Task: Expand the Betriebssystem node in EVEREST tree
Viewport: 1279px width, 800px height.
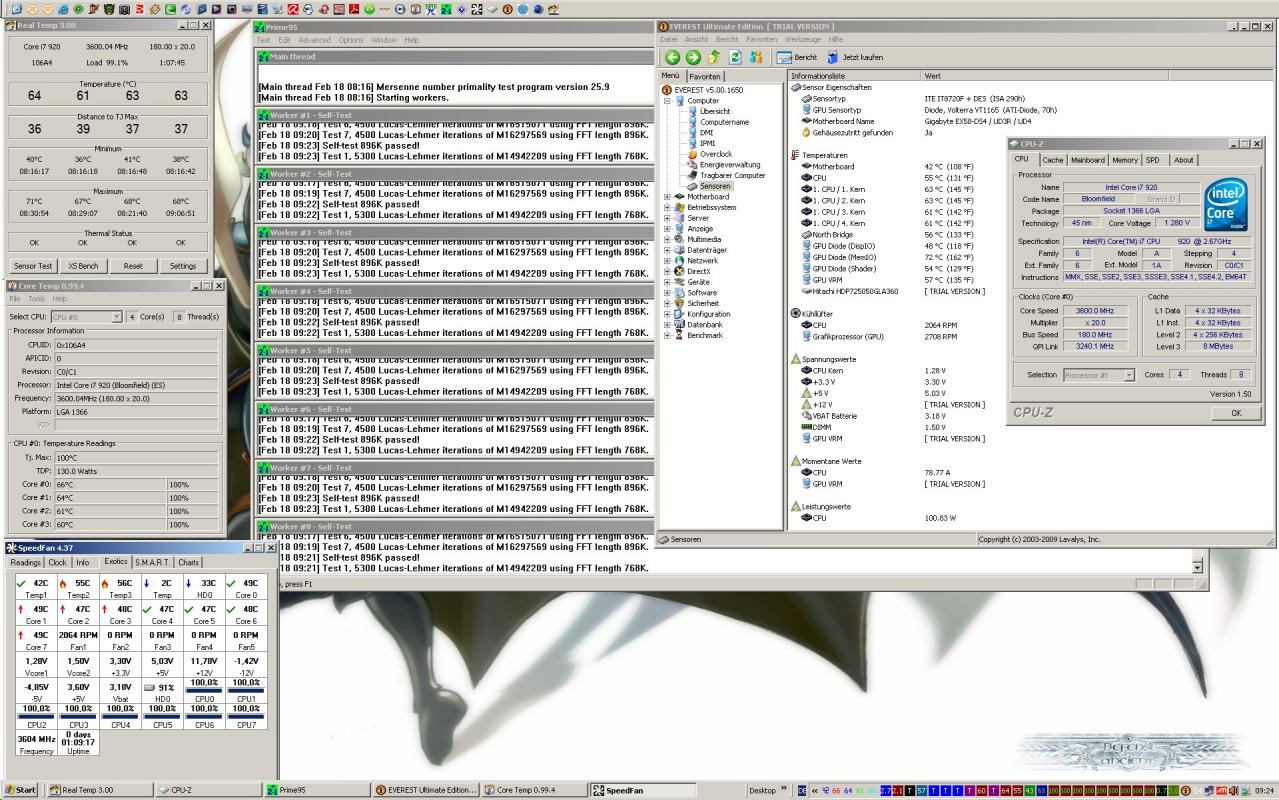Action: (667, 207)
